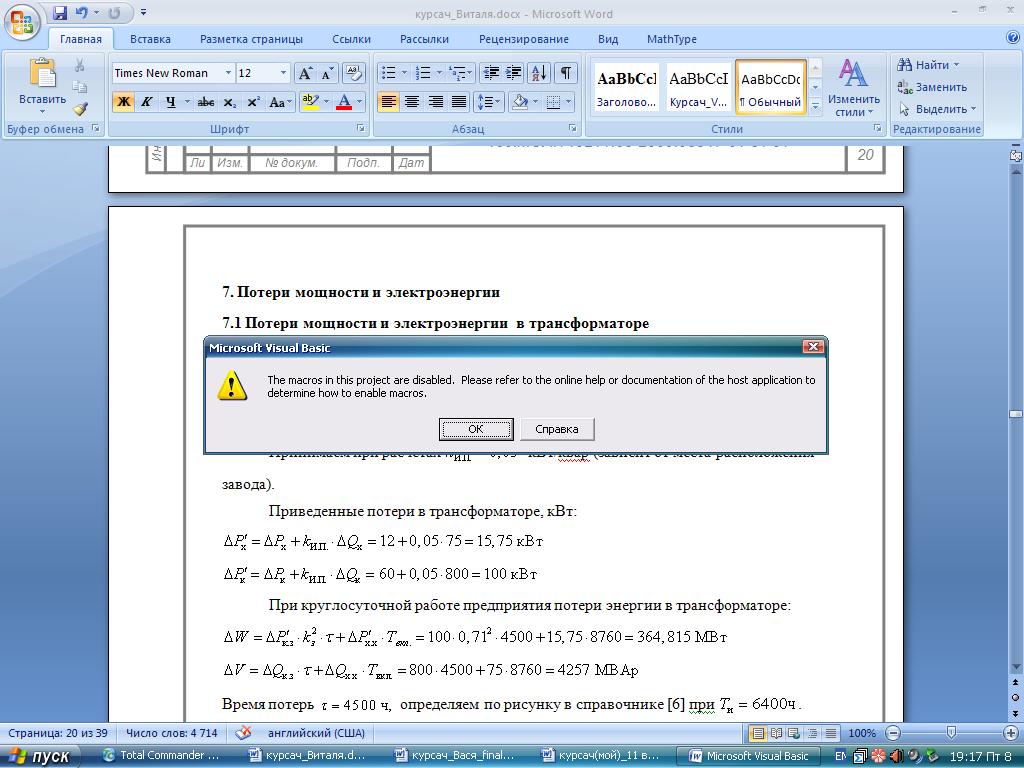Viewport: 1024px width, 768px height.
Task: Open the font size 12 dropdown
Action: [283, 72]
